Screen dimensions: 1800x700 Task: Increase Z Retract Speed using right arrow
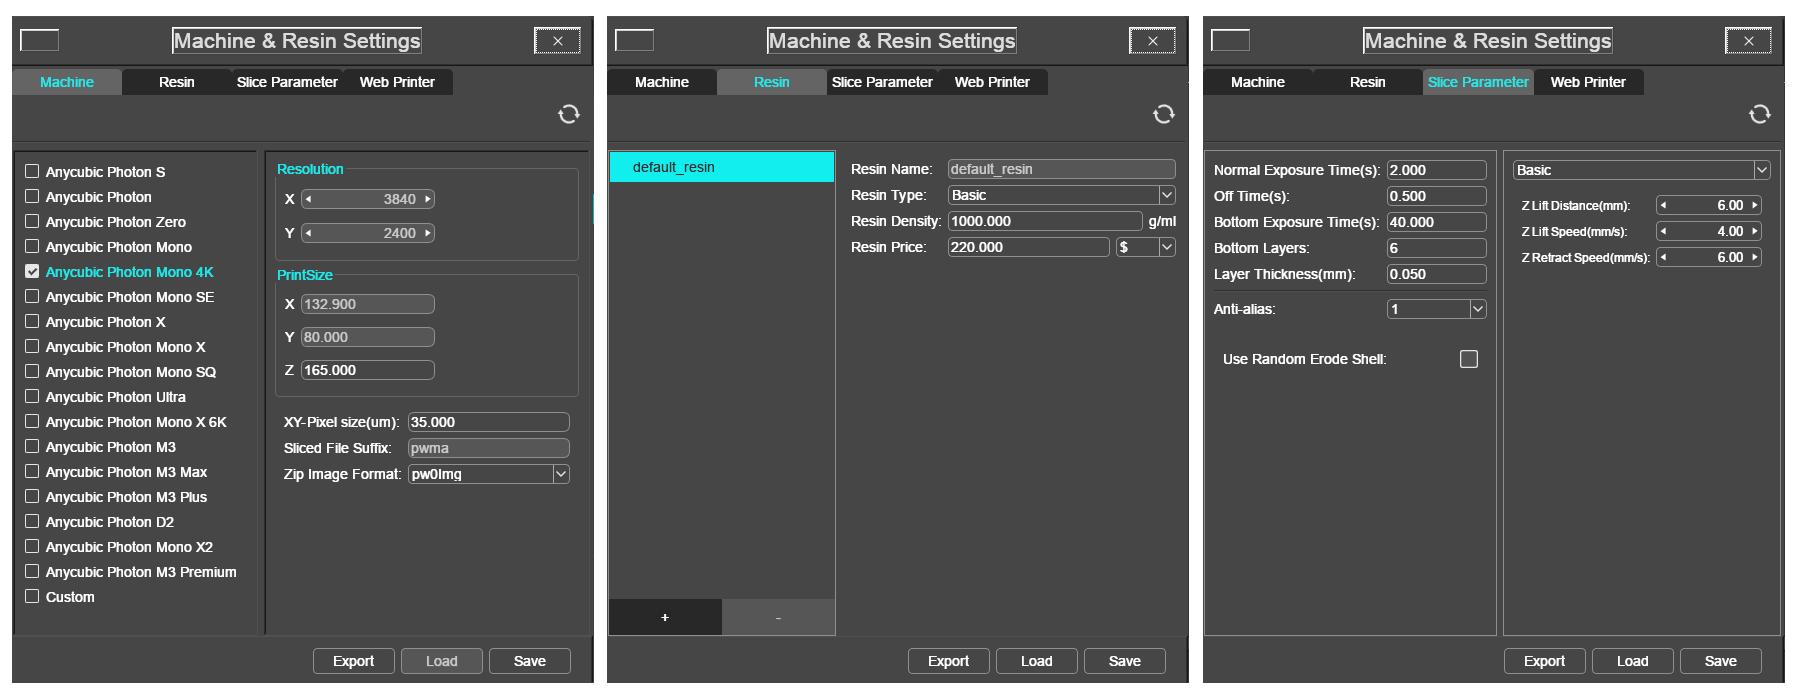[1754, 257]
